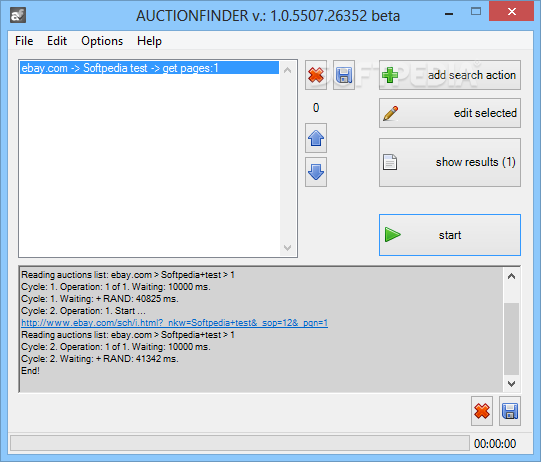Delete the selected search action with red X
The height and width of the screenshot is (462, 541).
point(316,75)
